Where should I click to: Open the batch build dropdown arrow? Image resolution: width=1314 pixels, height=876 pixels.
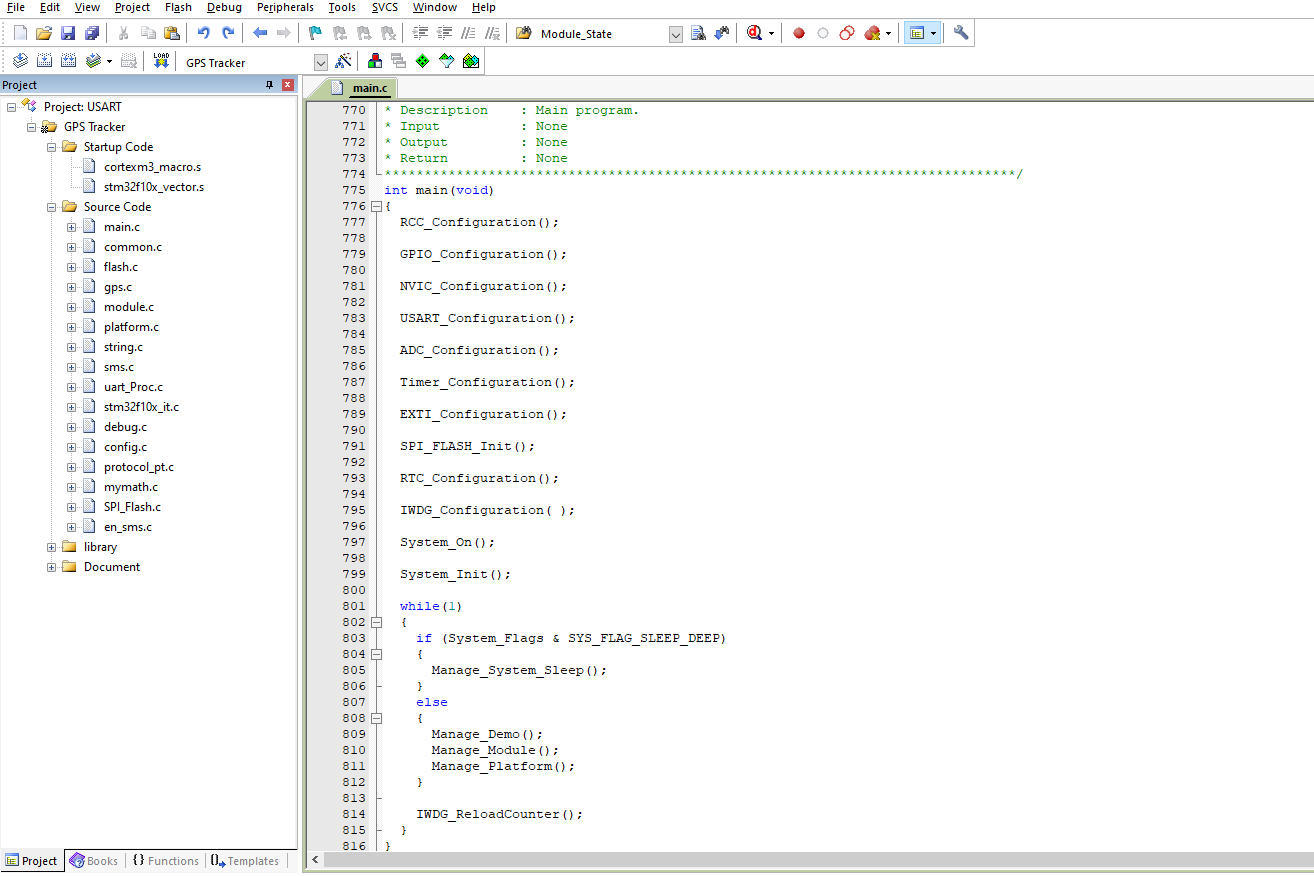(109, 61)
